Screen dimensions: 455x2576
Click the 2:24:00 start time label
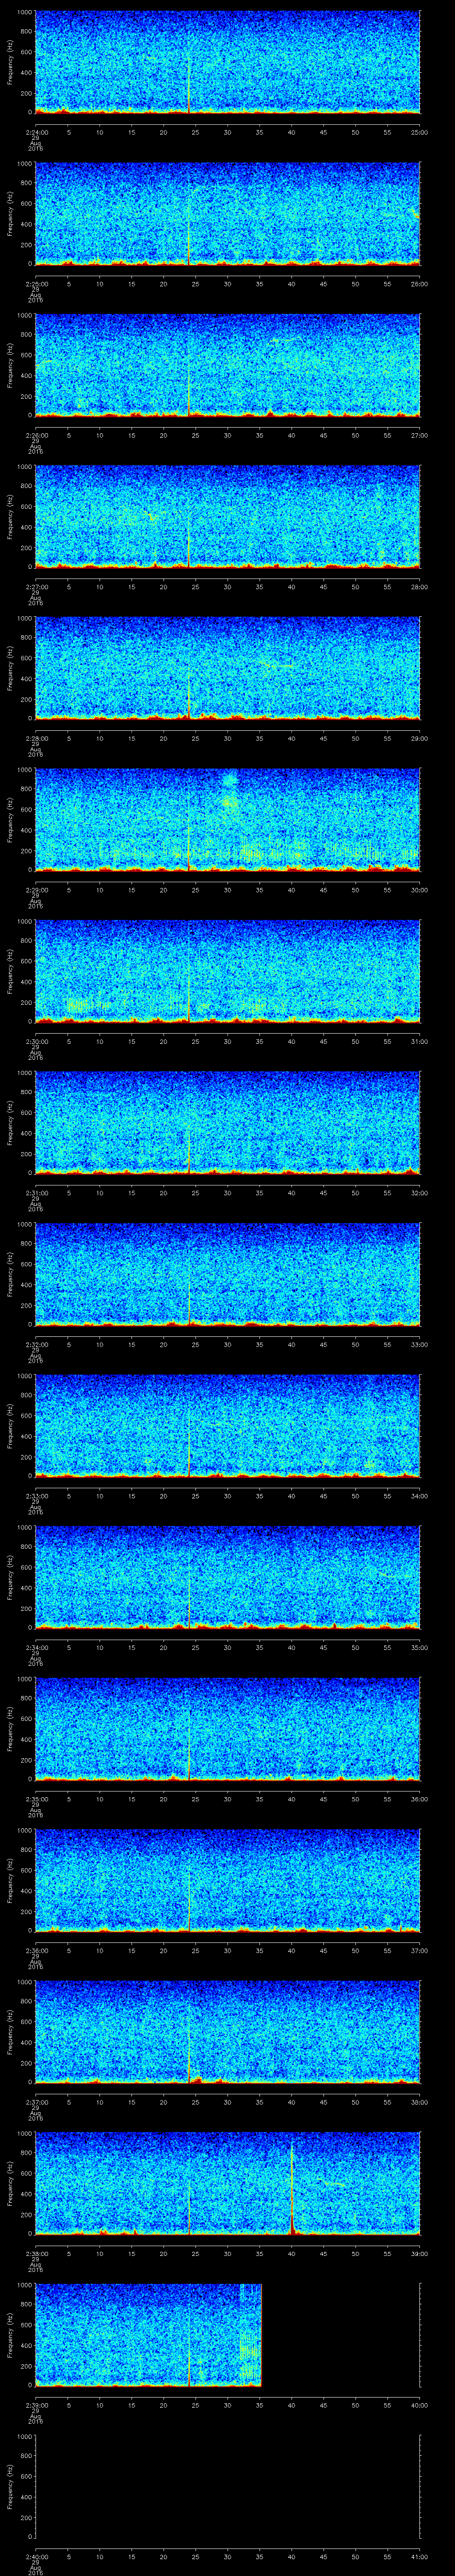pyautogui.click(x=36, y=132)
